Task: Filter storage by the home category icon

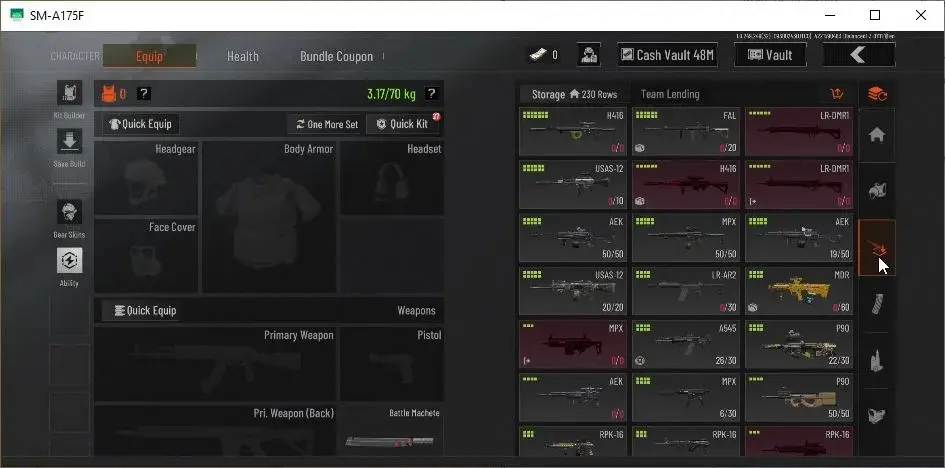Action: point(877,135)
